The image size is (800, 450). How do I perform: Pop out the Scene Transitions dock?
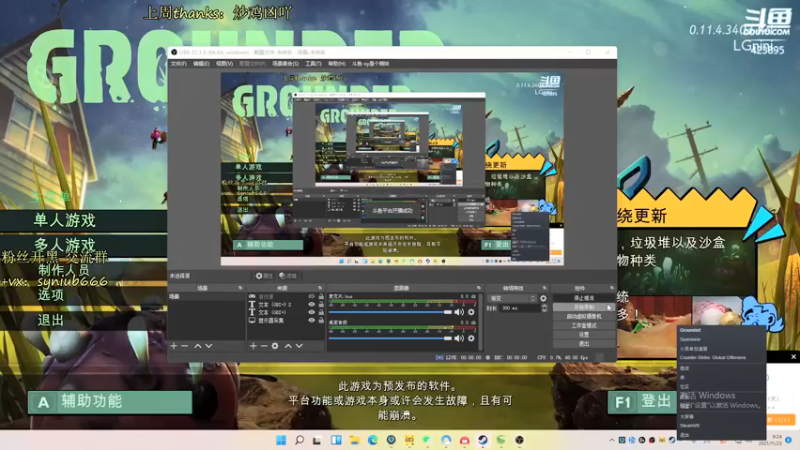(544, 288)
